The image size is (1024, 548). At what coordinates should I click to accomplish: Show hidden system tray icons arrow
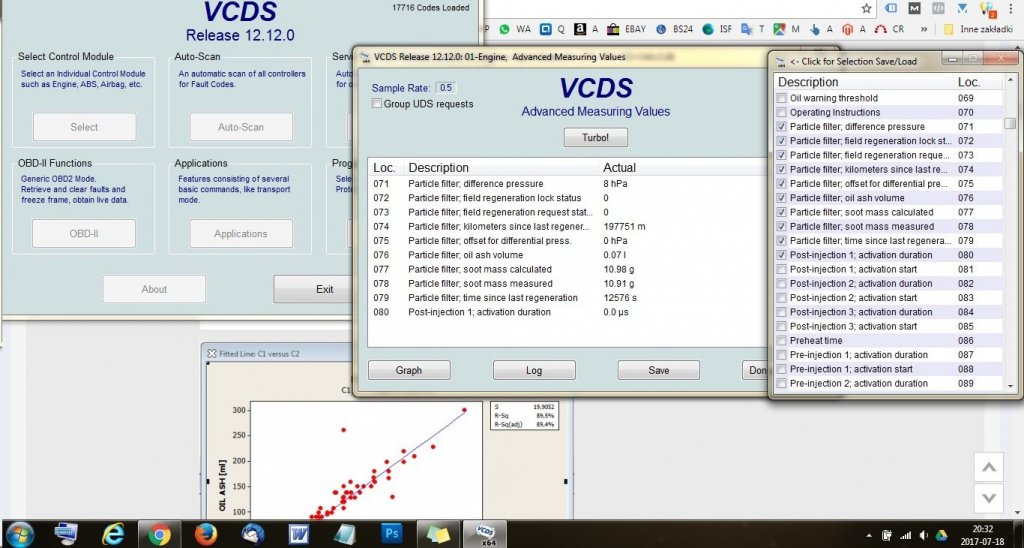click(869, 536)
